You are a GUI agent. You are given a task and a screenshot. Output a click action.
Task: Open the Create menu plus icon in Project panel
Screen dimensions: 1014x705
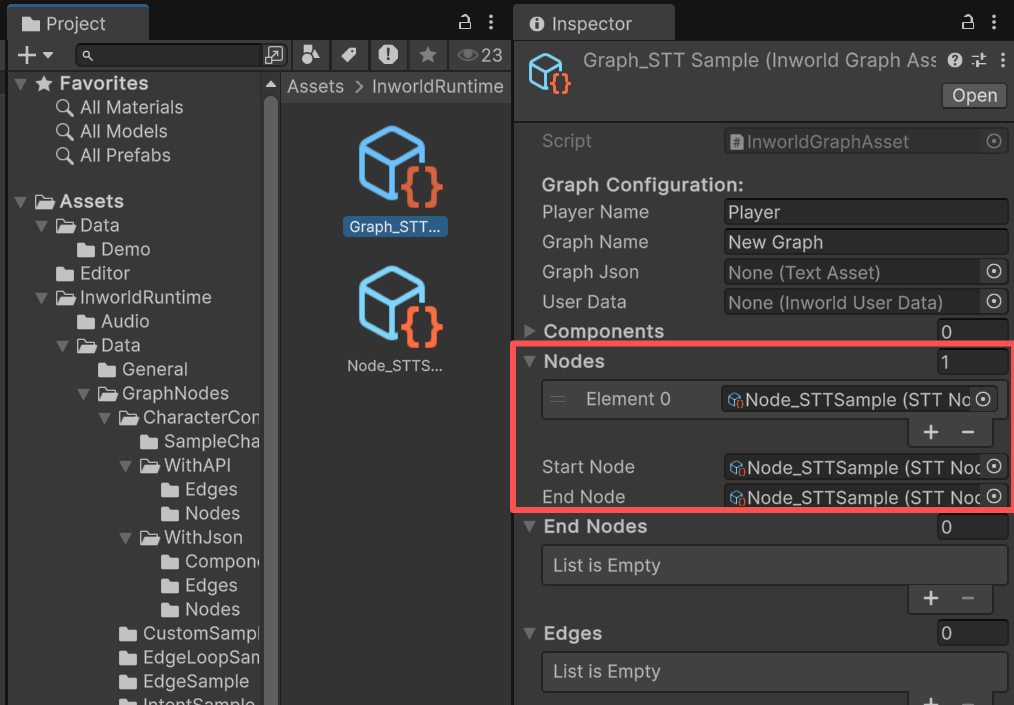click(x=26, y=55)
